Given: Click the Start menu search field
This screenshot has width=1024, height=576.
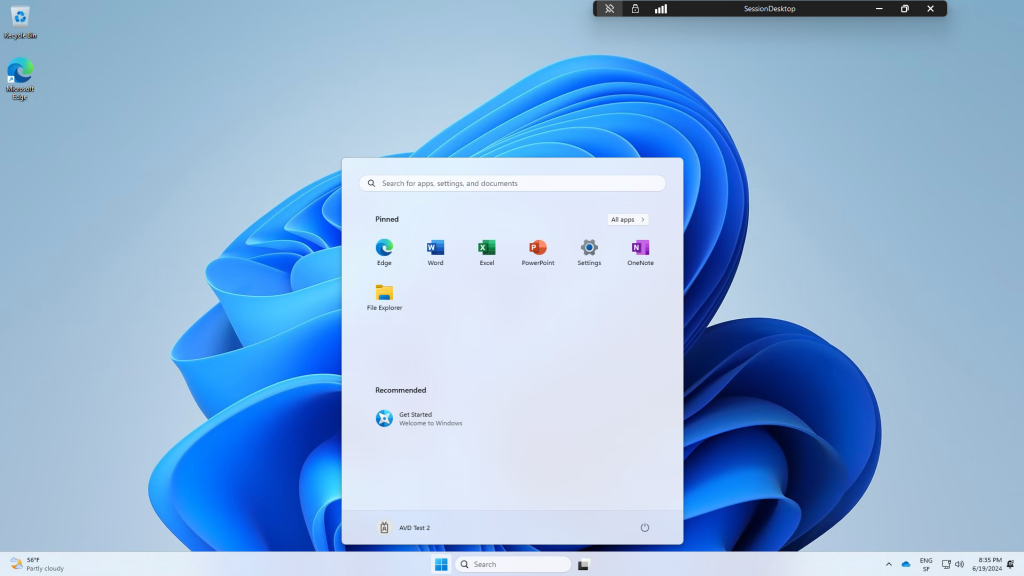Looking at the screenshot, I should [x=513, y=184].
